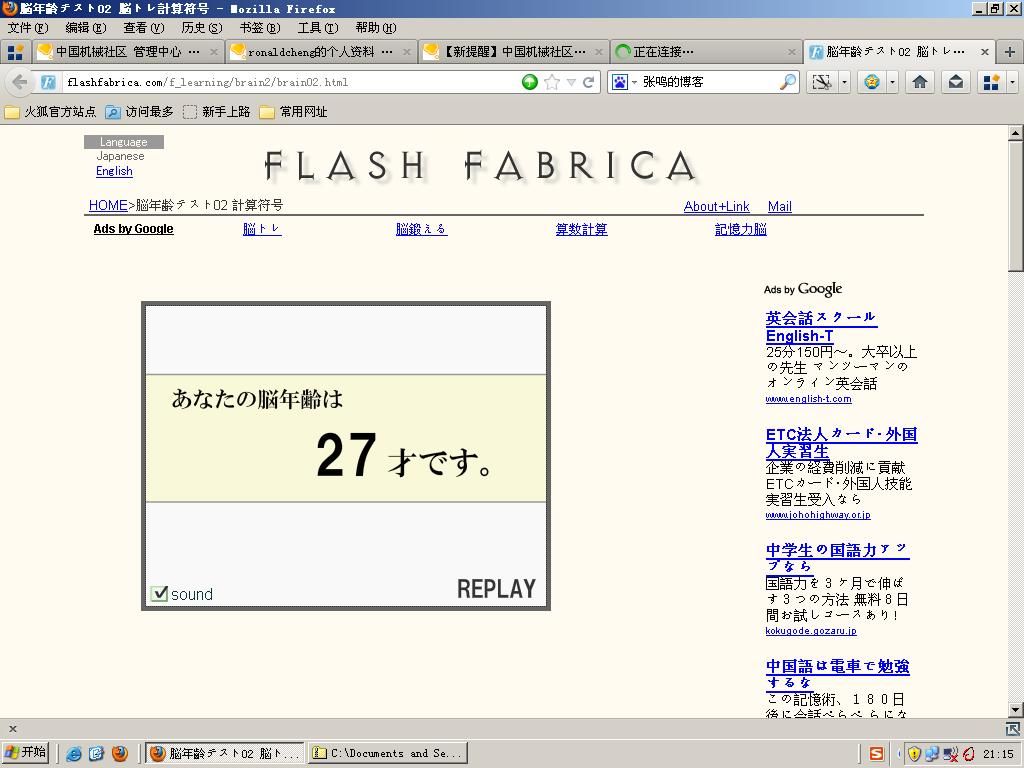1024x768 pixels.
Task: Click the back arrow navigation button
Action: coord(20,82)
